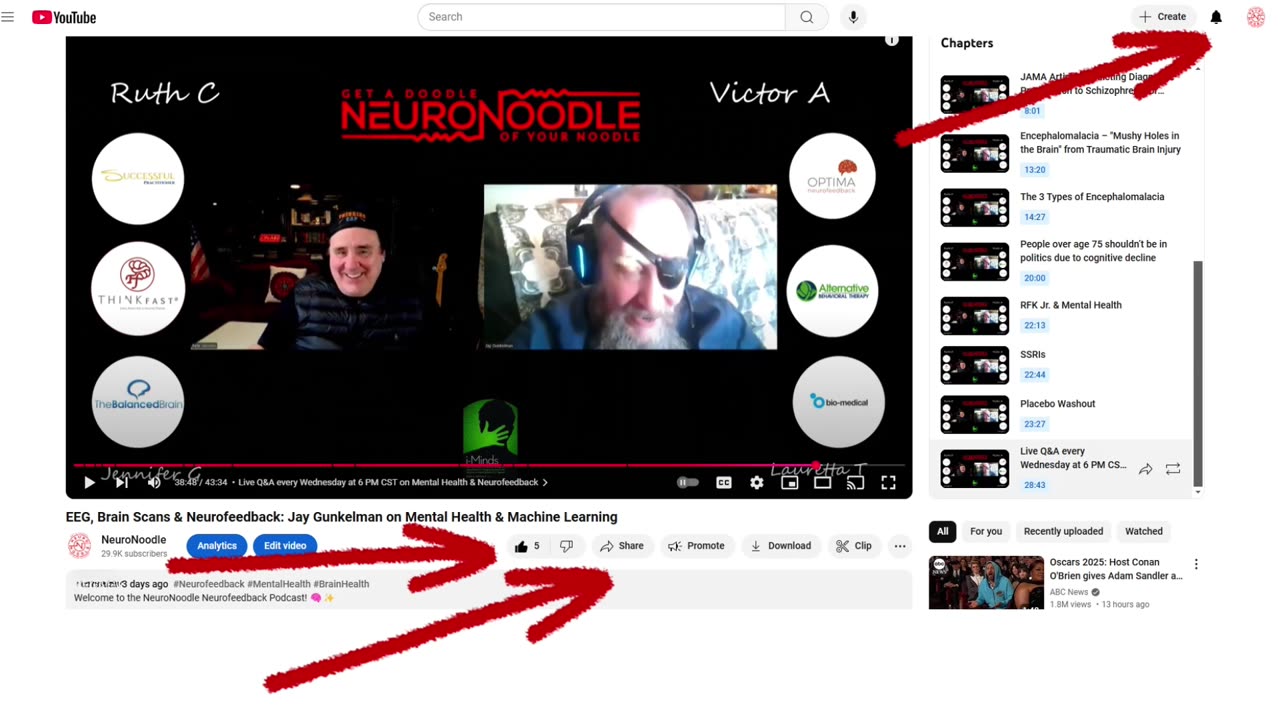Open channel Analytics
The width and height of the screenshot is (1280, 720).
(217, 546)
